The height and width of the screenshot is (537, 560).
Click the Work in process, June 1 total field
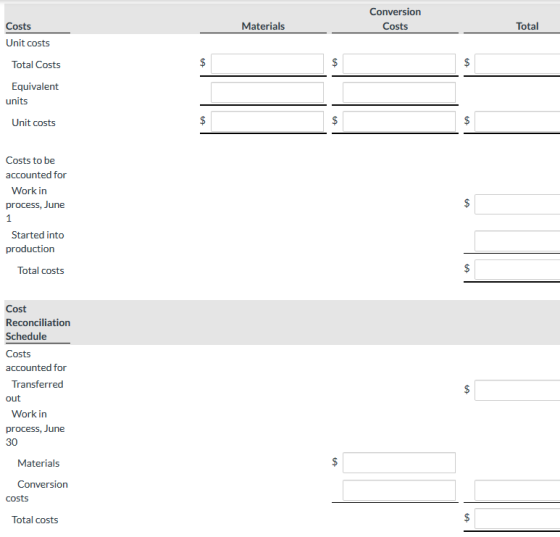pos(517,204)
